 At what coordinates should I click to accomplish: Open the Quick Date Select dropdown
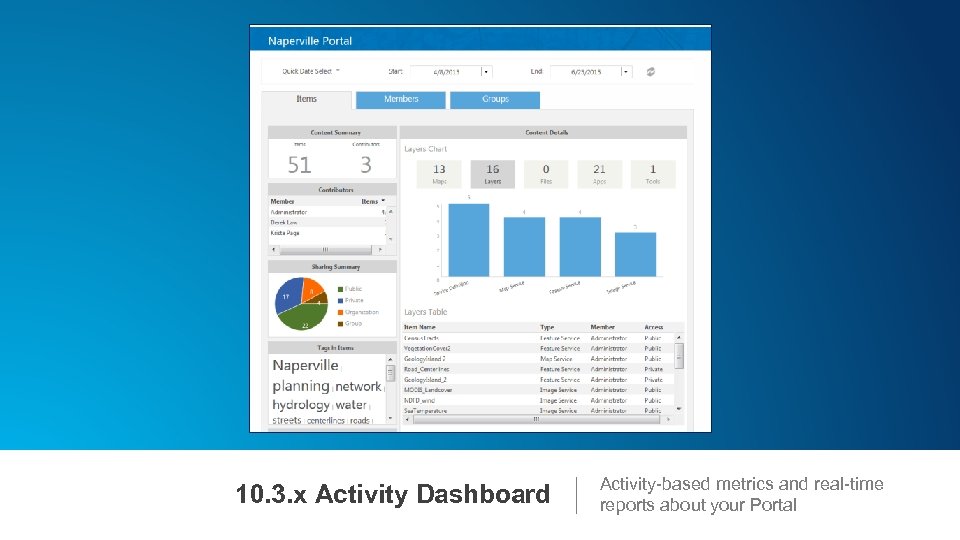click(x=311, y=72)
